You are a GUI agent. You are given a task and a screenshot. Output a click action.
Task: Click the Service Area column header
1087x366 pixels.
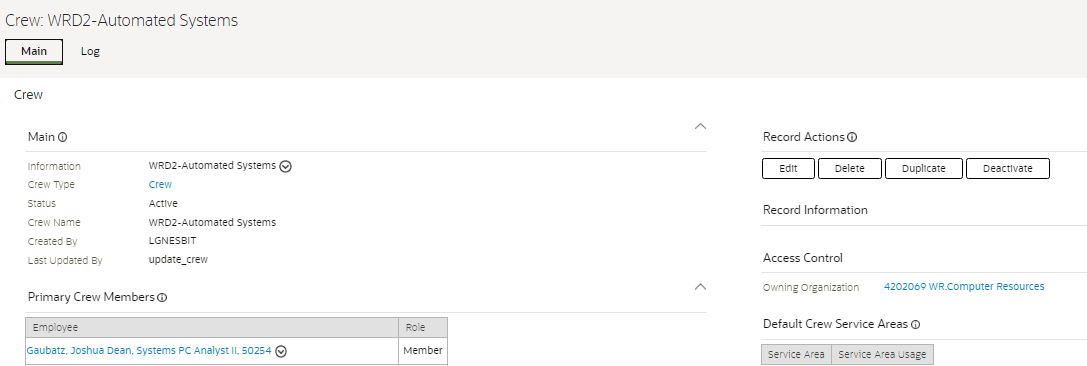click(x=796, y=354)
